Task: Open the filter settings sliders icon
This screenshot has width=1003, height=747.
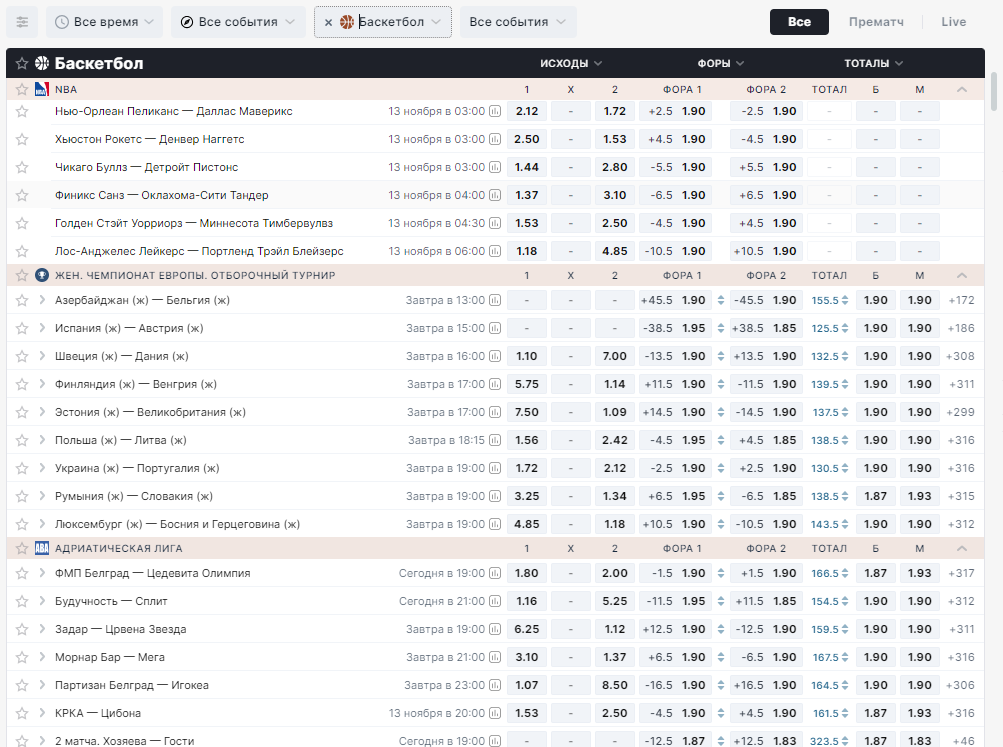Action: tap(22, 22)
